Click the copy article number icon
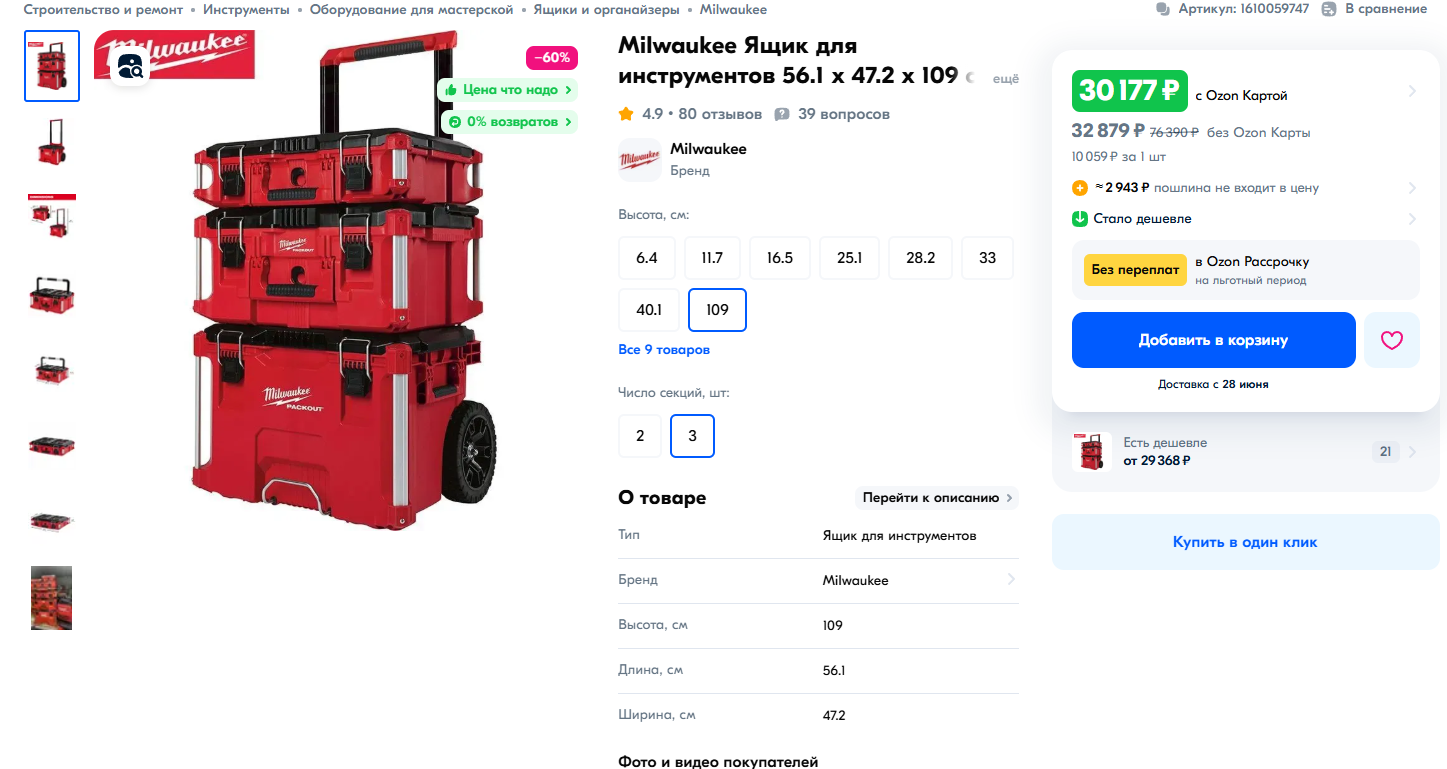This screenshot has height=769, width=1447. coord(1162,9)
